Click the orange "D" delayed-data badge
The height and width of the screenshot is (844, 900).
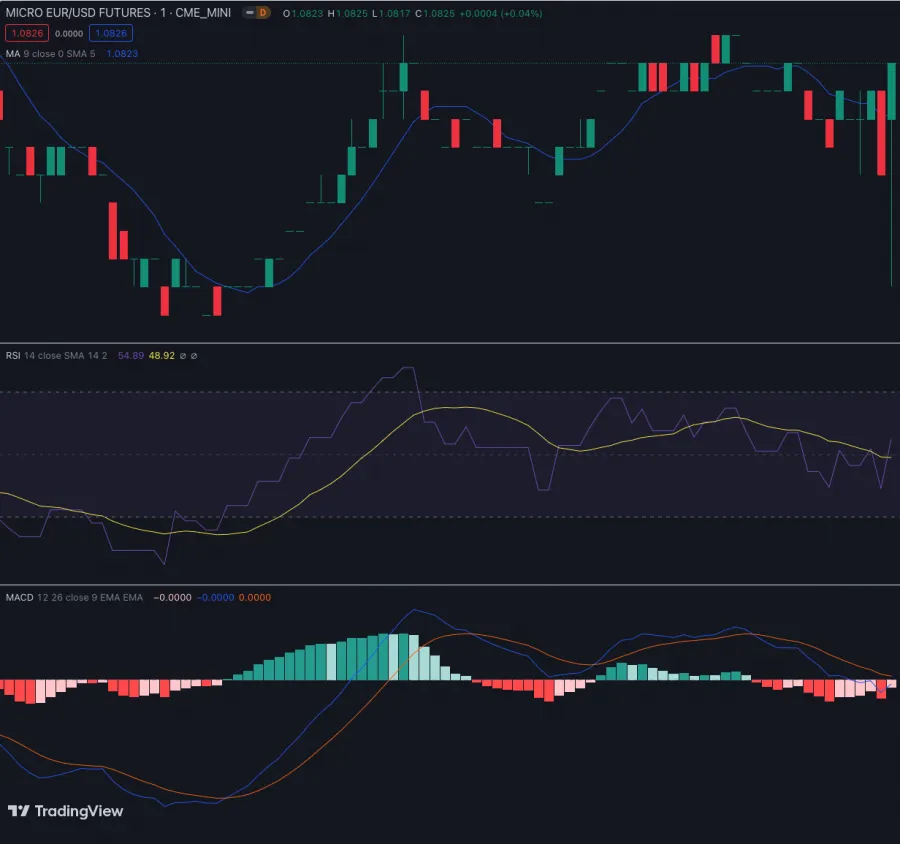(x=261, y=14)
